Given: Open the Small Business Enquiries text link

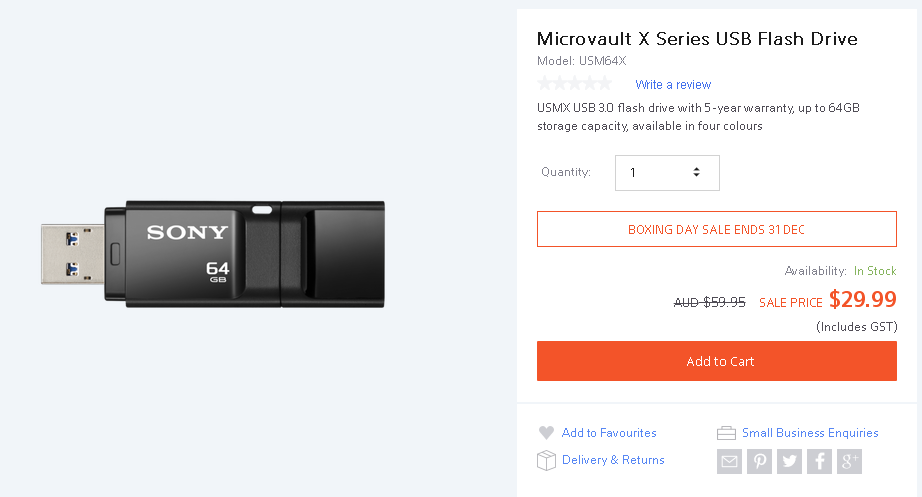Looking at the screenshot, I should (x=810, y=433).
